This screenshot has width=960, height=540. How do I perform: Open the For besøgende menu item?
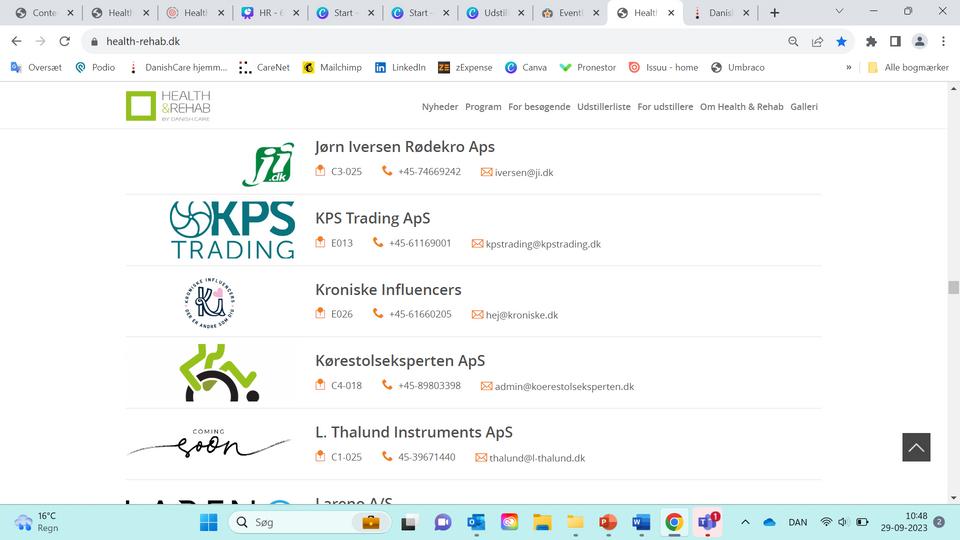pyautogui.click(x=539, y=107)
